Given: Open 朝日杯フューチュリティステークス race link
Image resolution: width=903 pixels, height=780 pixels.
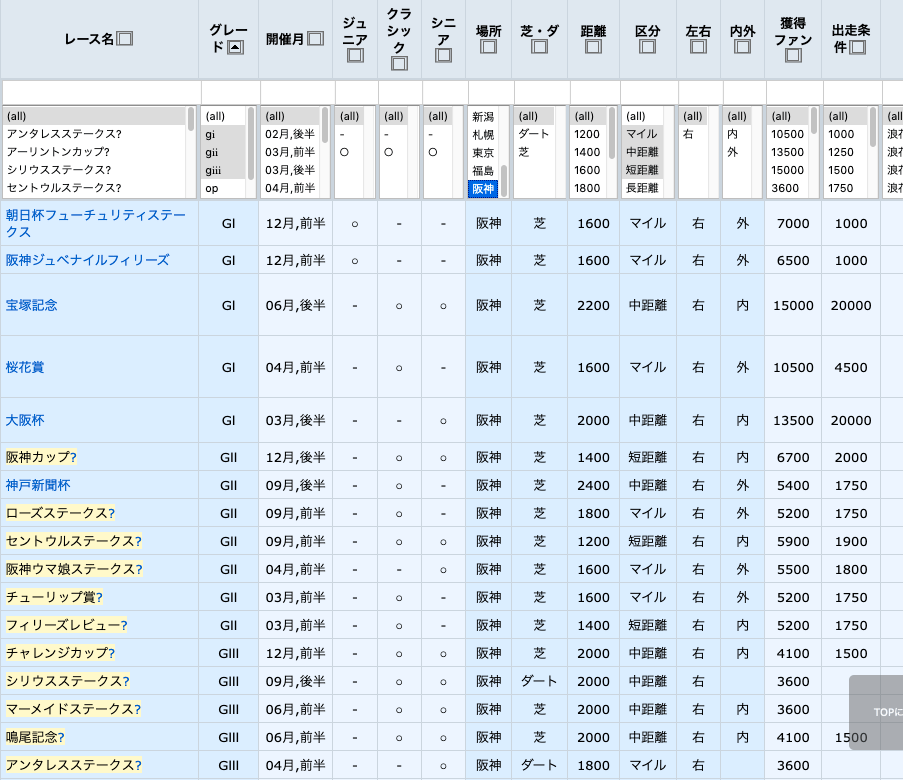Looking at the screenshot, I should (90, 216).
